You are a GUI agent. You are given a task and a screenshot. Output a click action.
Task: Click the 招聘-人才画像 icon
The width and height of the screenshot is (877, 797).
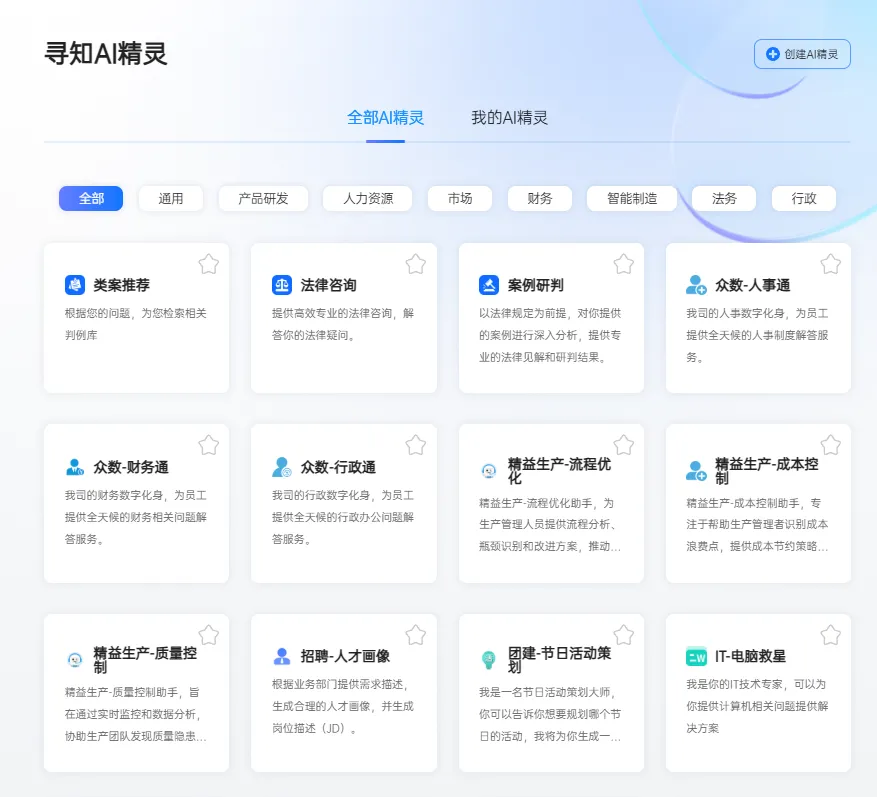[282, 657]
